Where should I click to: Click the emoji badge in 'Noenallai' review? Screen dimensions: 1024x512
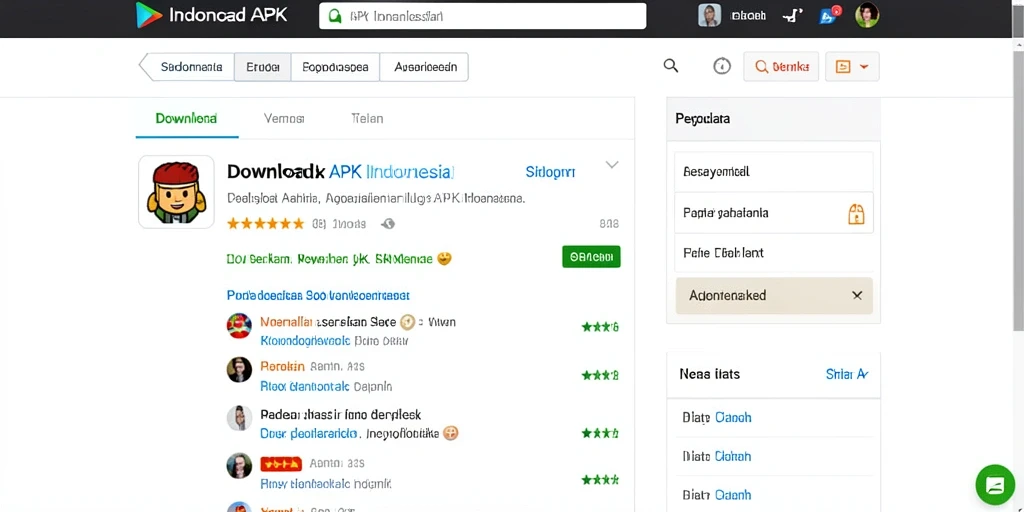pyautogui.click(x=408, y=322)
